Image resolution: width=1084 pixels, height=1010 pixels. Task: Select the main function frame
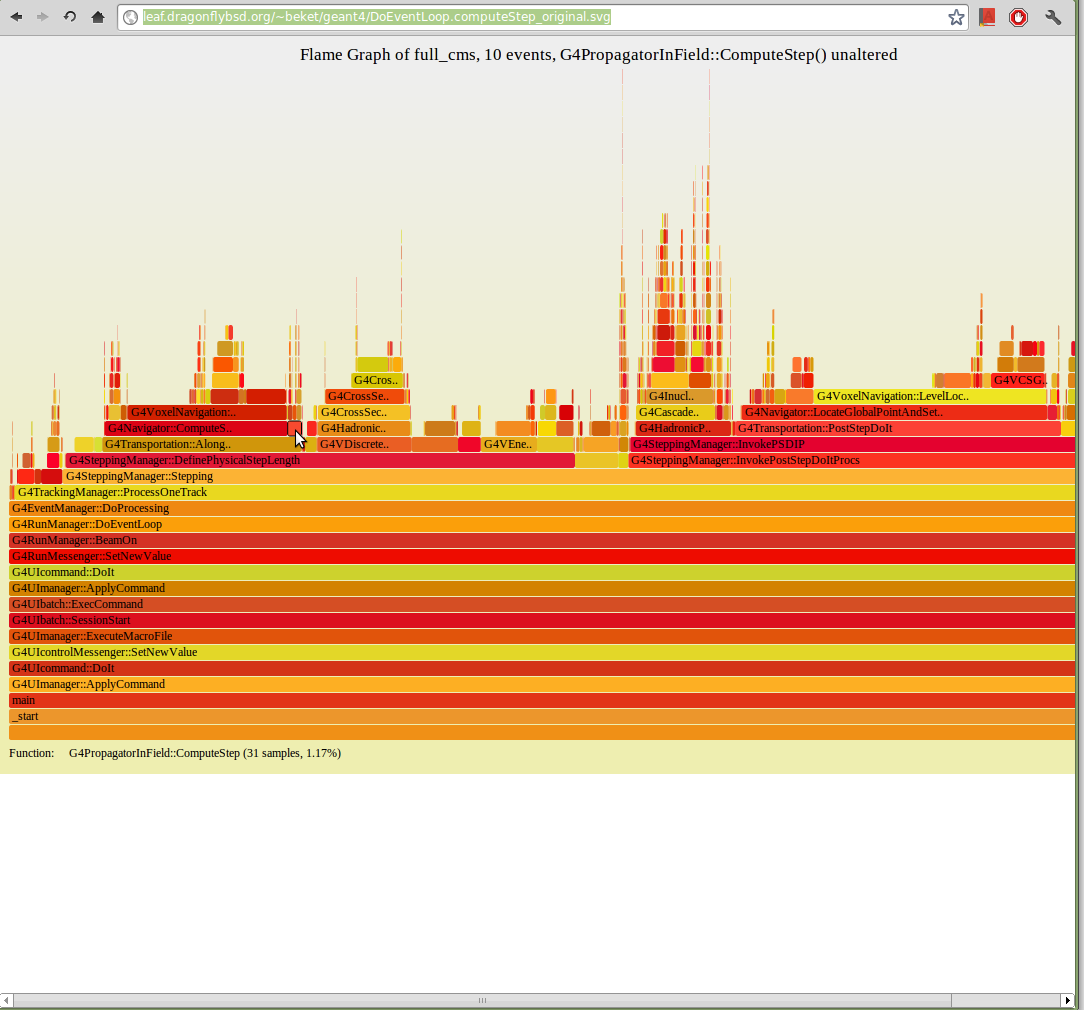coord(542,701)
